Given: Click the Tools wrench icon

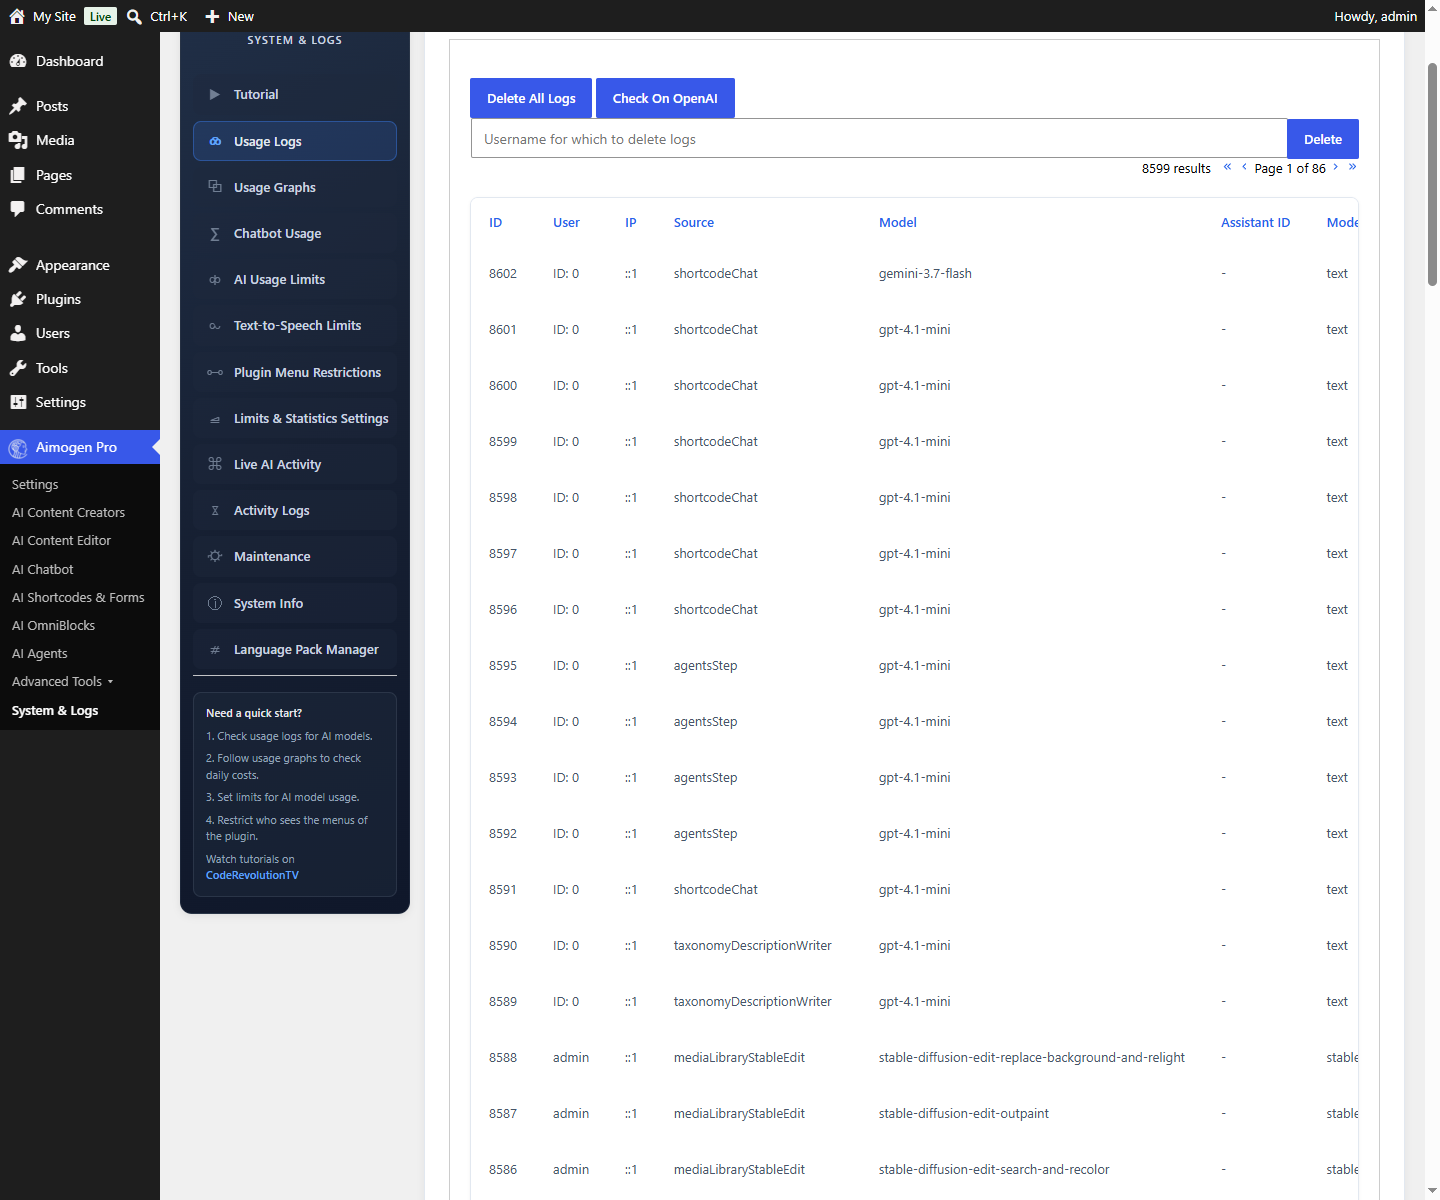Looking at the screenshot, I should click(18, 368).
